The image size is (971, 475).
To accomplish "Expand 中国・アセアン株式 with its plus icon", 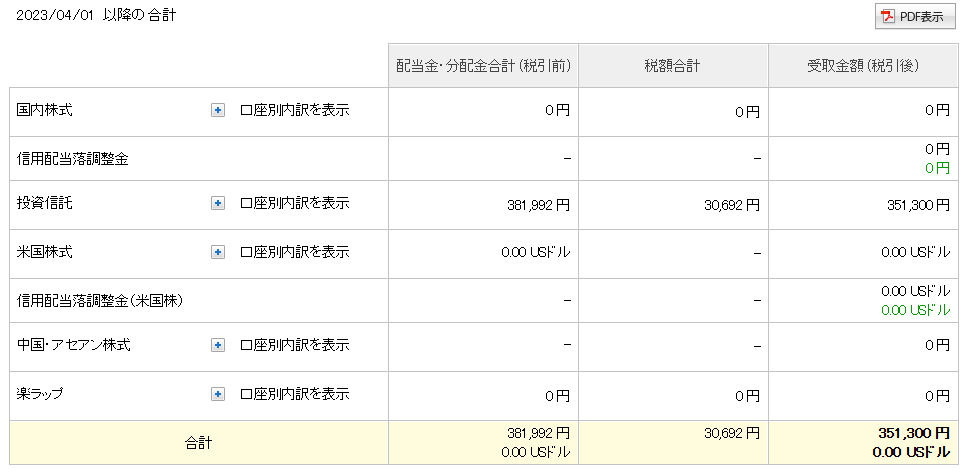I will pyautogui.click(x=218, y=346).
